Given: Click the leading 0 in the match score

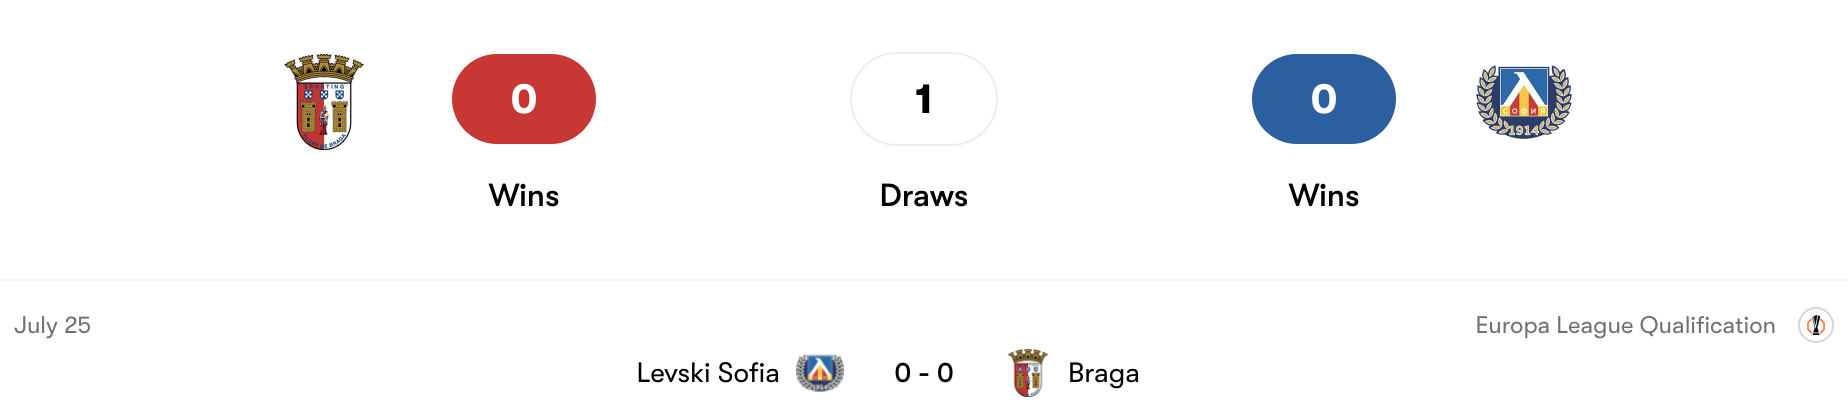Looking at the screenshot, I should pyautogui.click(x=903, y=373).
